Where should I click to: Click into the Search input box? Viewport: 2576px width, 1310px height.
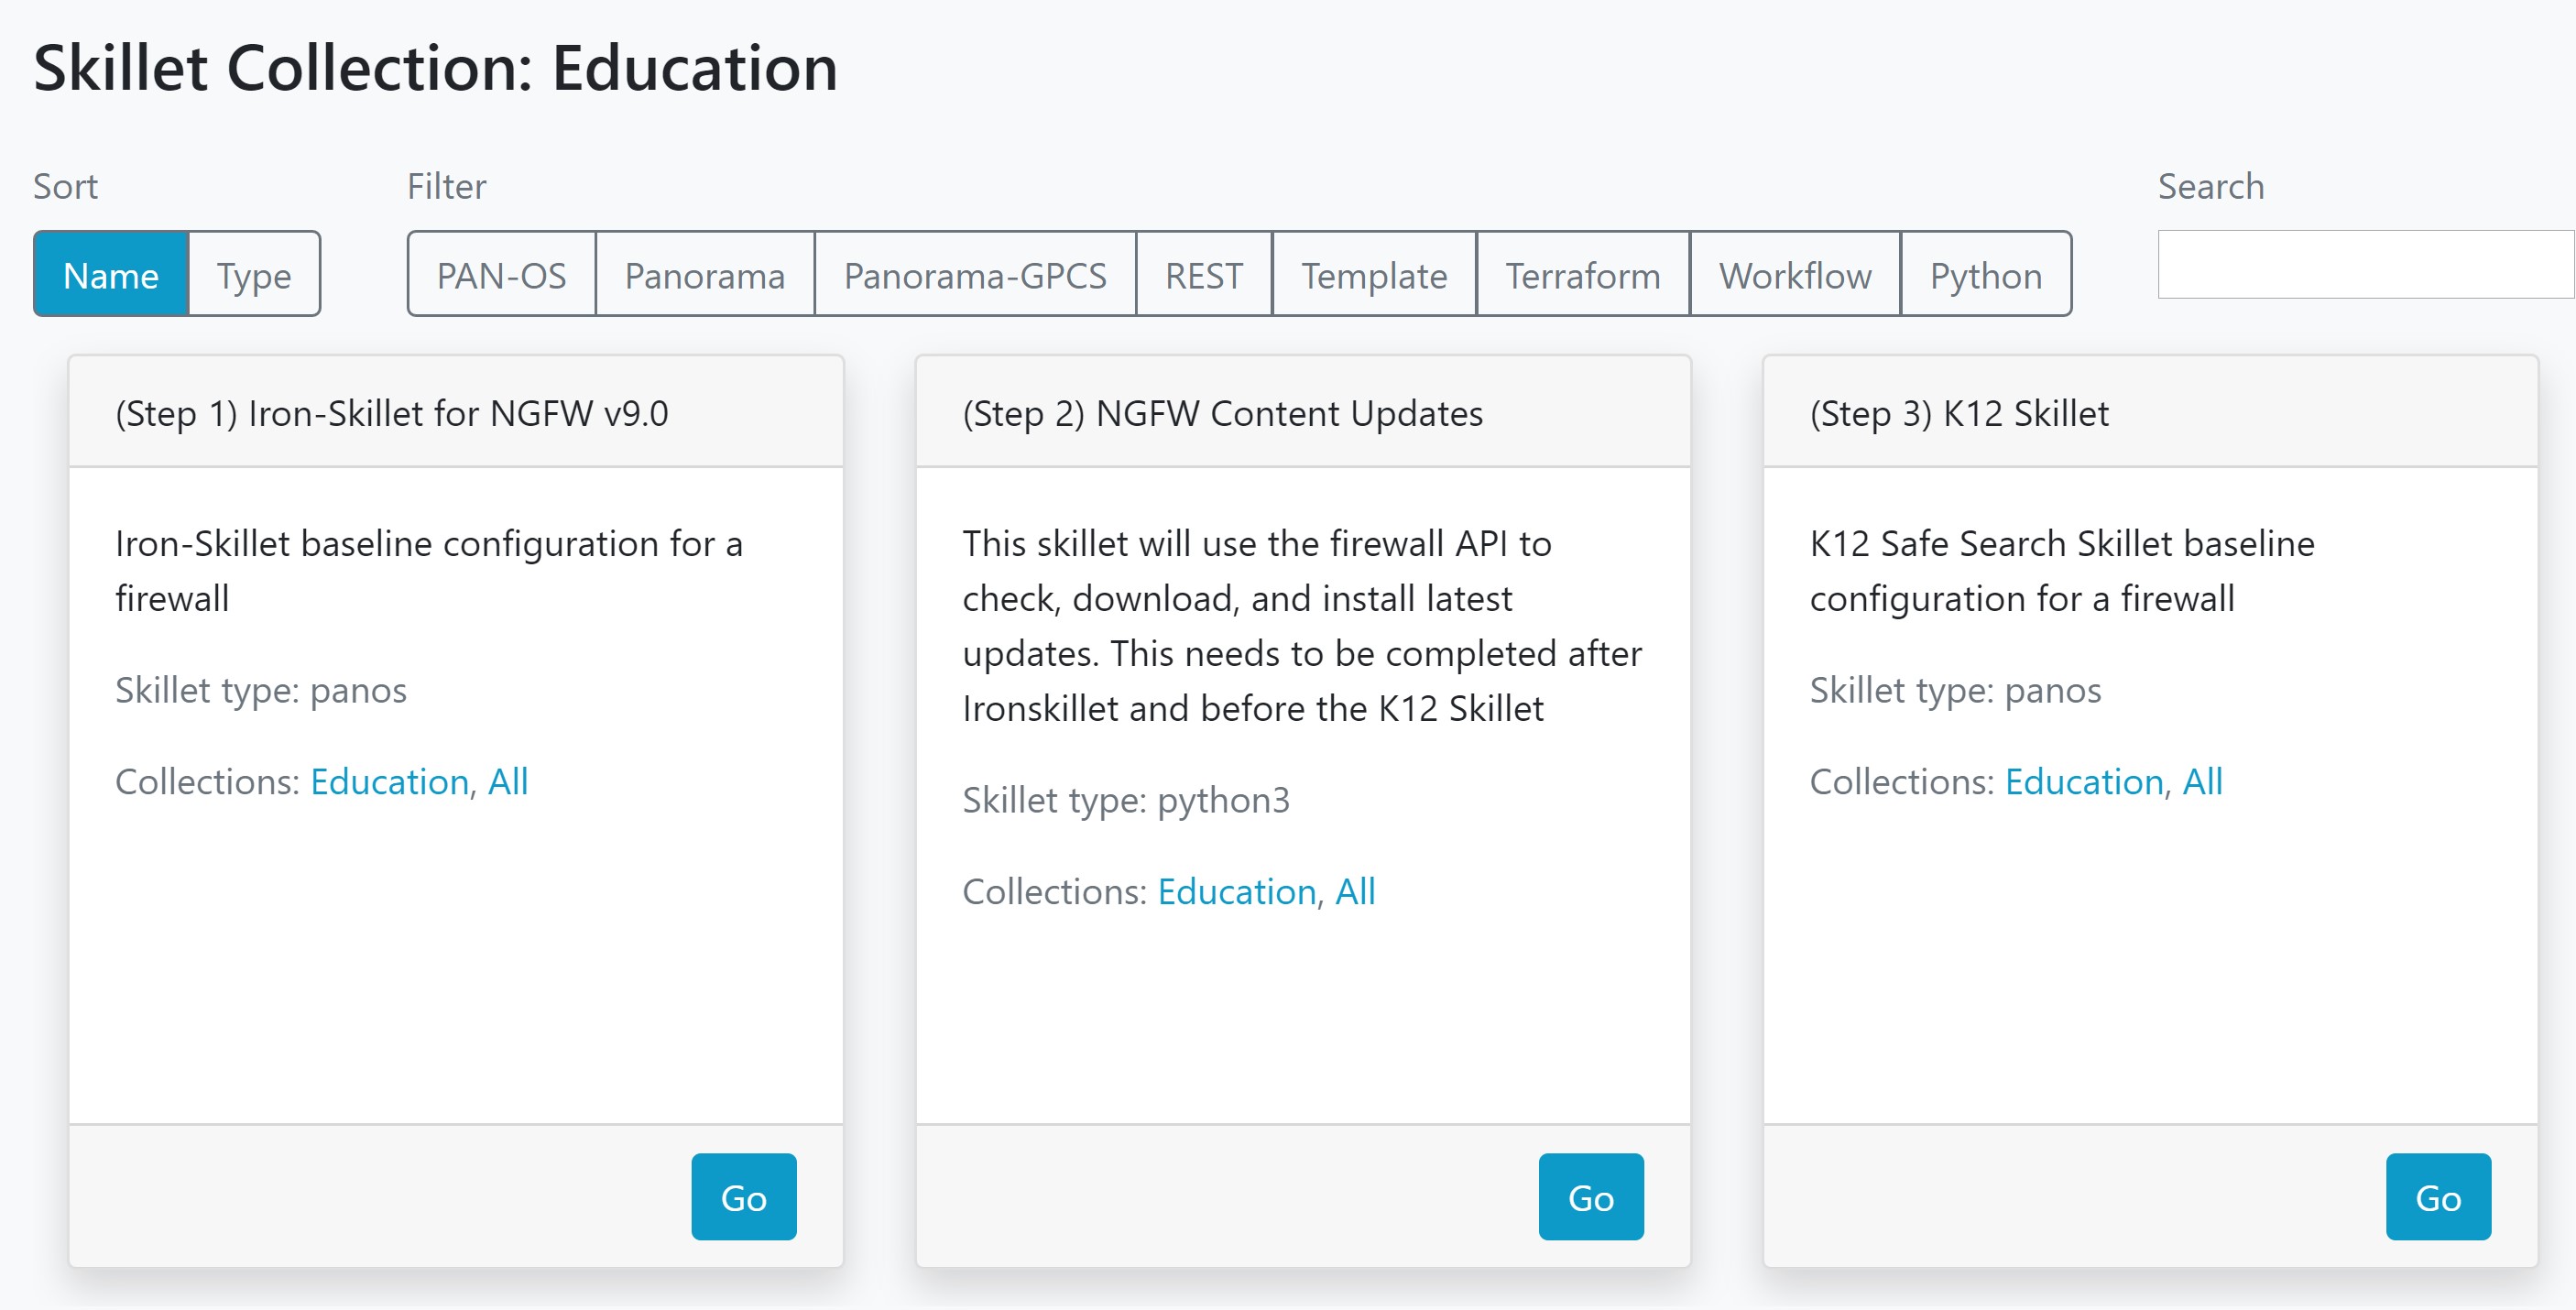coord(2365,265)
